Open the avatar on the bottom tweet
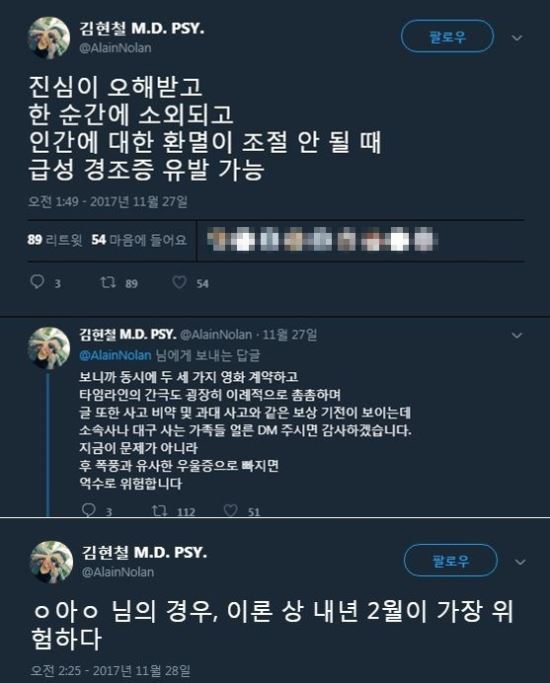Image resolution: width=550 pixels, height=683 pixels. 51,562
